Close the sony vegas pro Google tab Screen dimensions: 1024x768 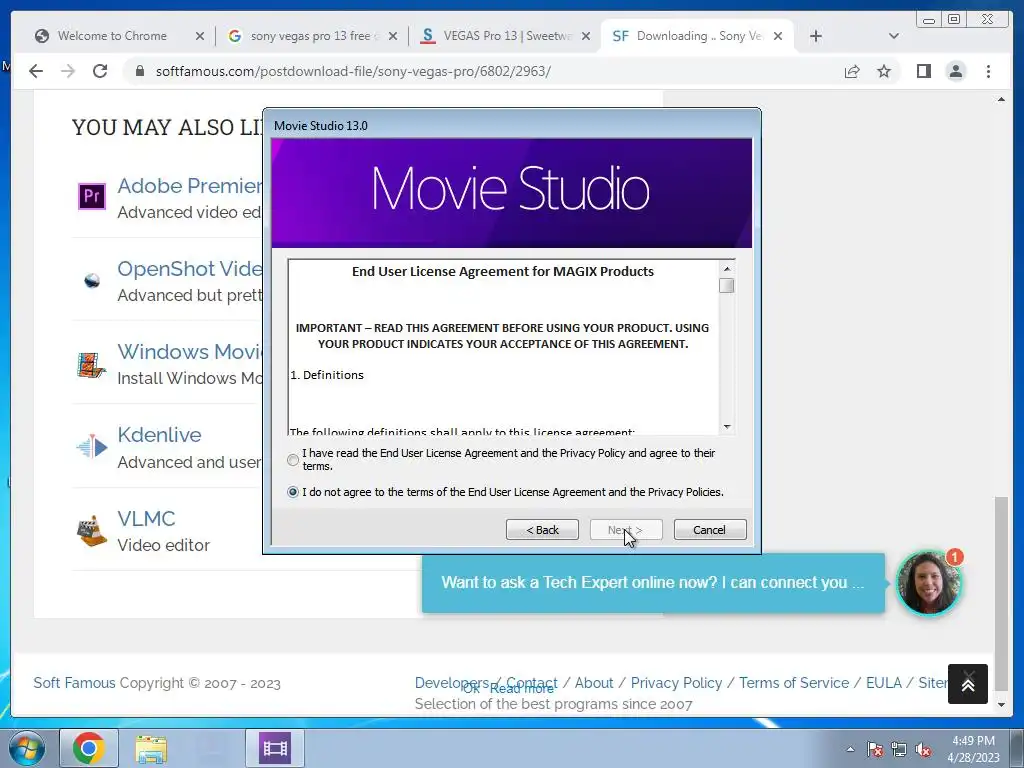coord(393,36)
